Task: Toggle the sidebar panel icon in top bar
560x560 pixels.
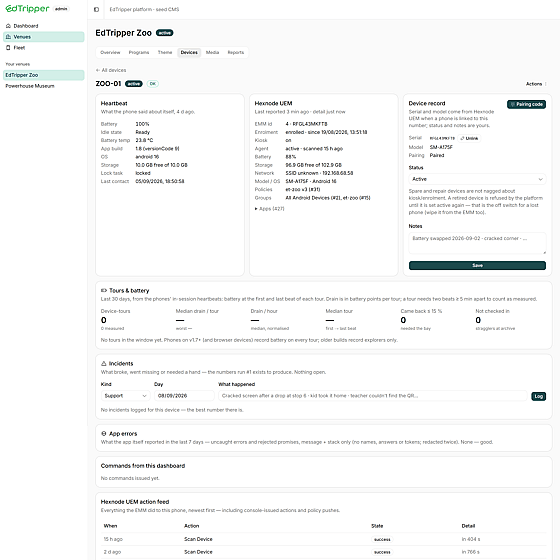Action: [96, 9]
